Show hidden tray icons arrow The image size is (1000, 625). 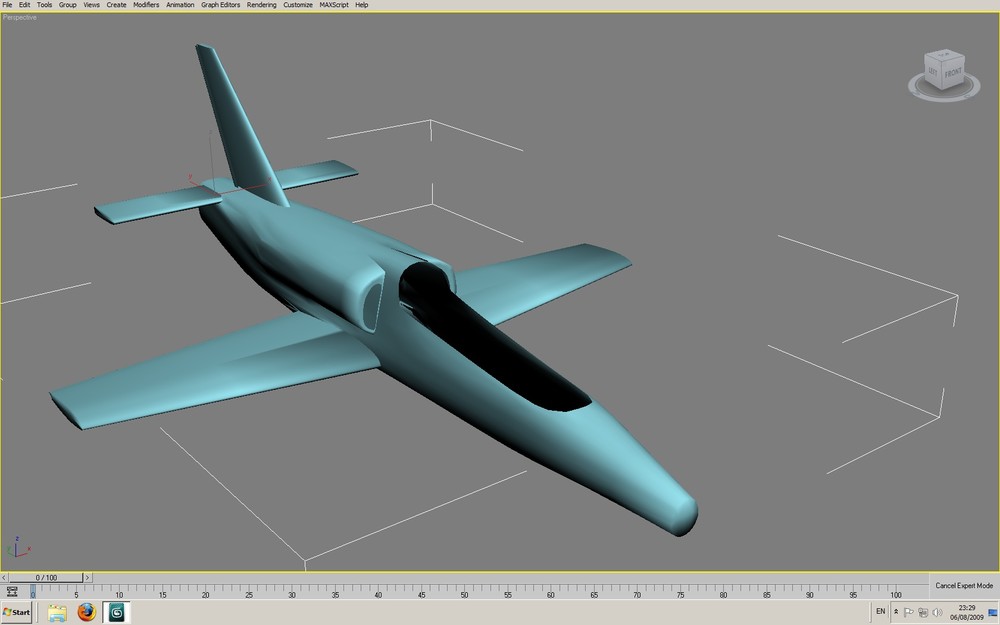point(896,612)
